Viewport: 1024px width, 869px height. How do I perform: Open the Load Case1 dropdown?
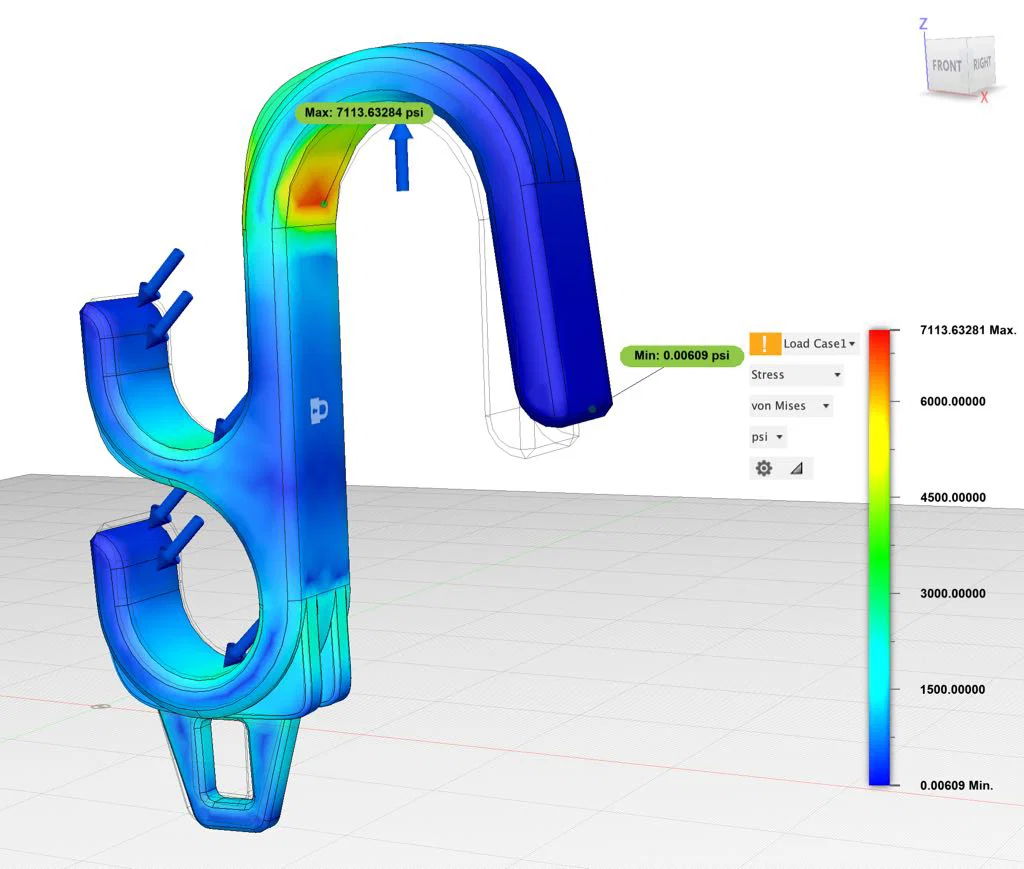[x=820, y=343]
